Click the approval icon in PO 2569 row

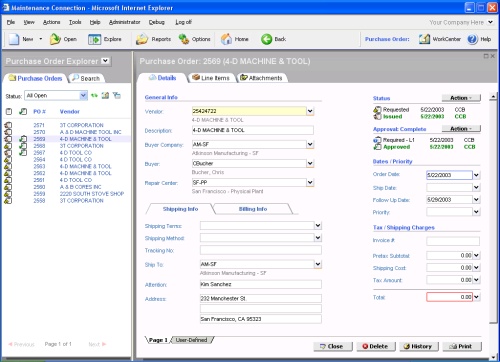(23, 139)
